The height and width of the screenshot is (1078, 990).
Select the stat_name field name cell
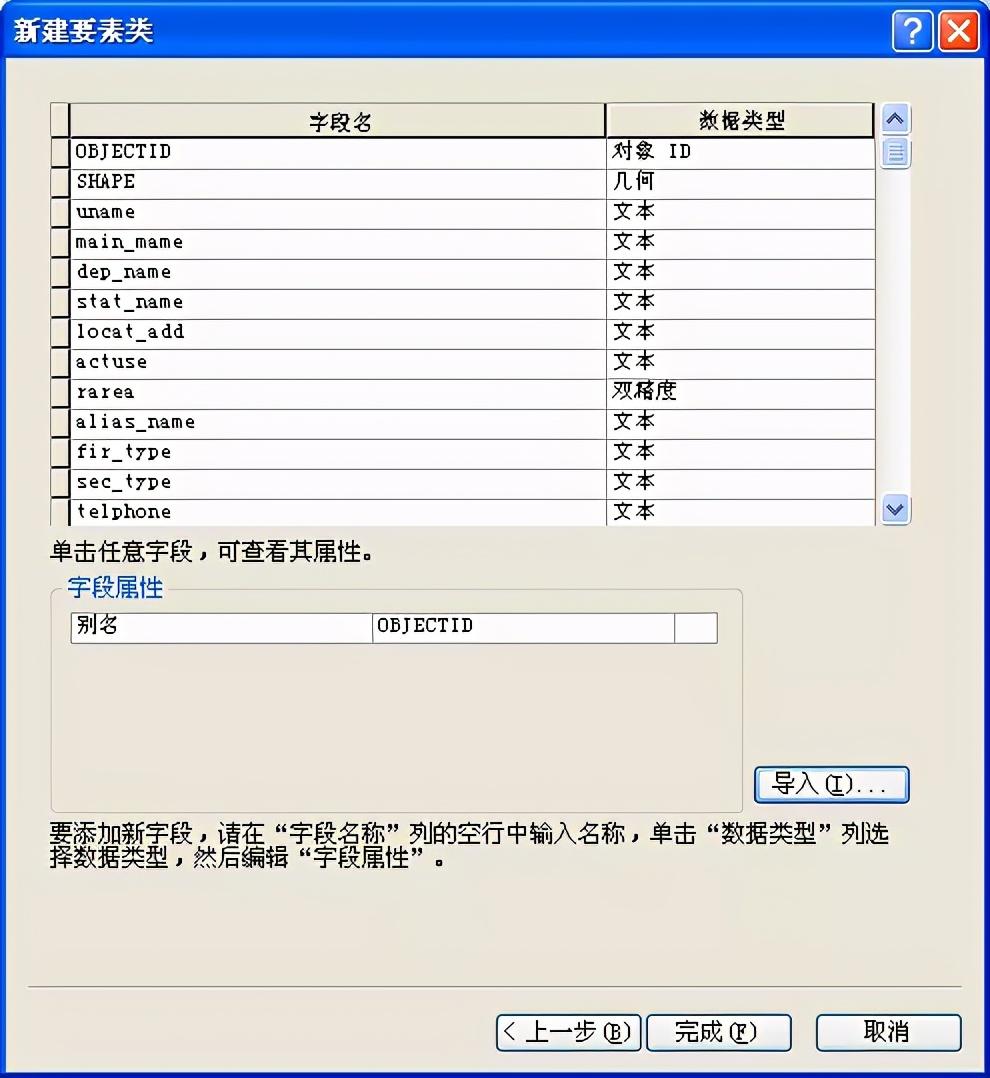338,304
